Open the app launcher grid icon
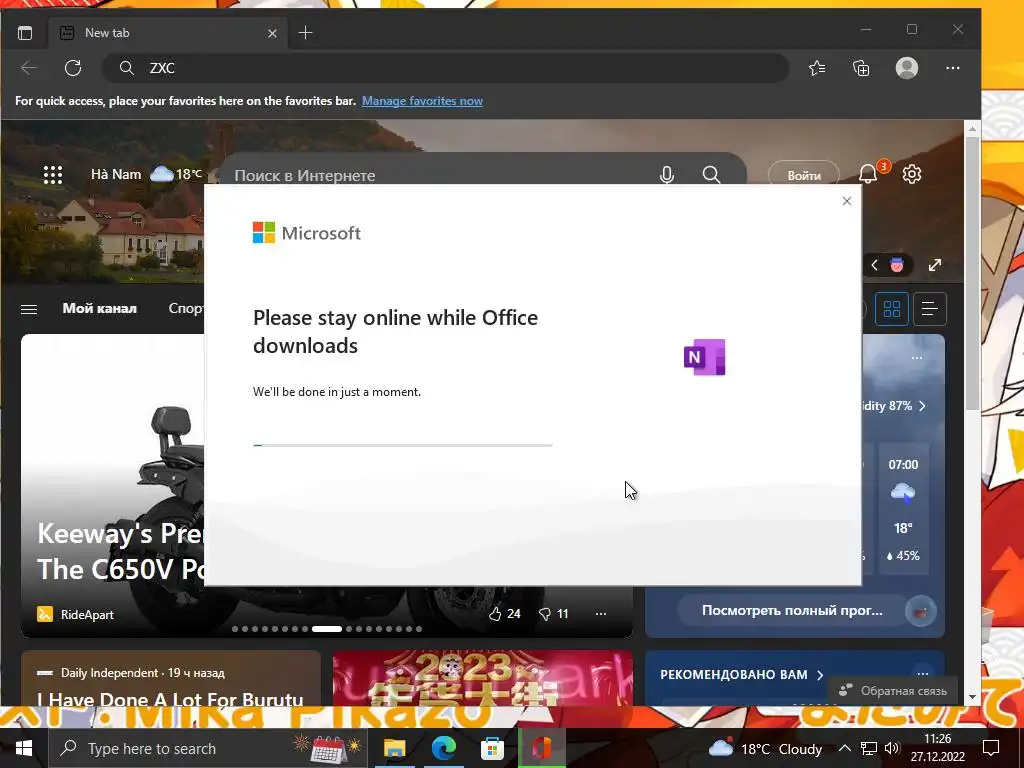Image resolution: width=1024 pixels, height=768 pixels. [x=53, y=174]
